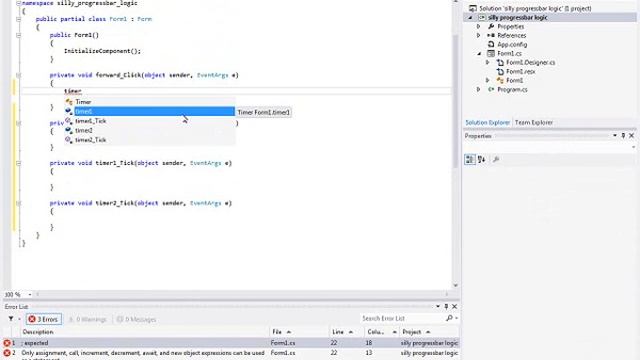Collapse the forward_Click method region
Viewport: 640px width, 360px height.
click(18, 75)
